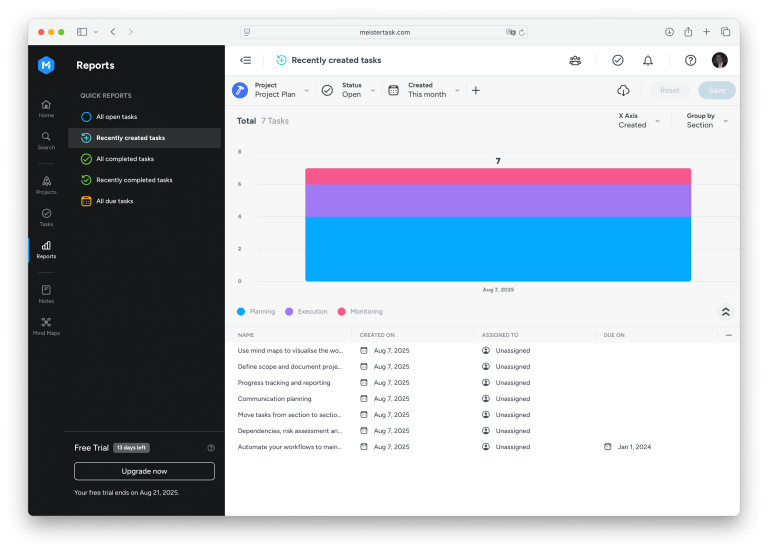Click the team members icon
The image size is (768, 553).
tap(575, 60)
